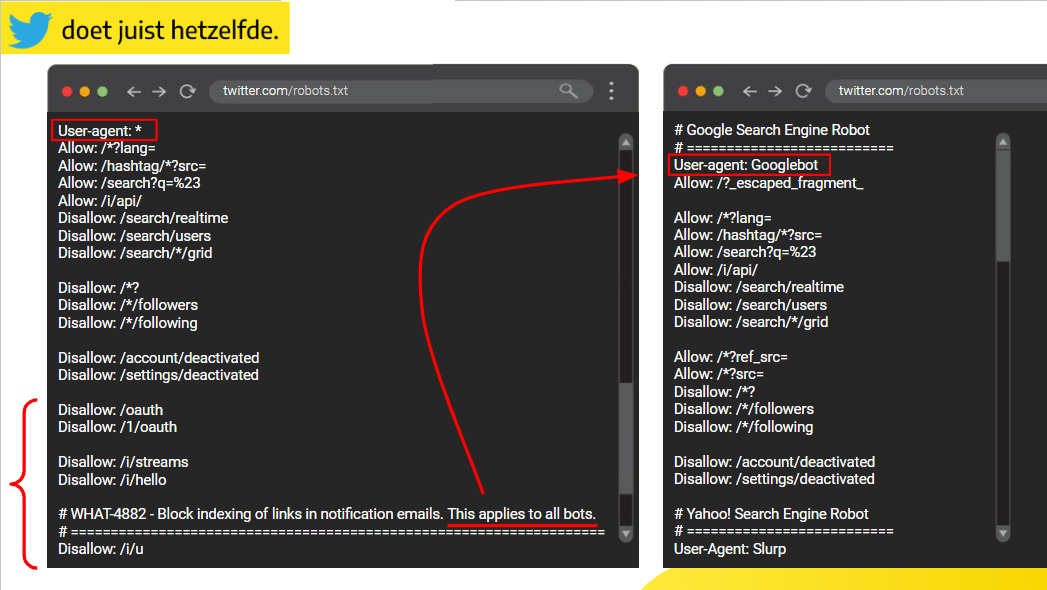This screenshot has height=590, width=1047.
Task: Click '# Google Search Engine Robot' comment
Action: [772, 130]
